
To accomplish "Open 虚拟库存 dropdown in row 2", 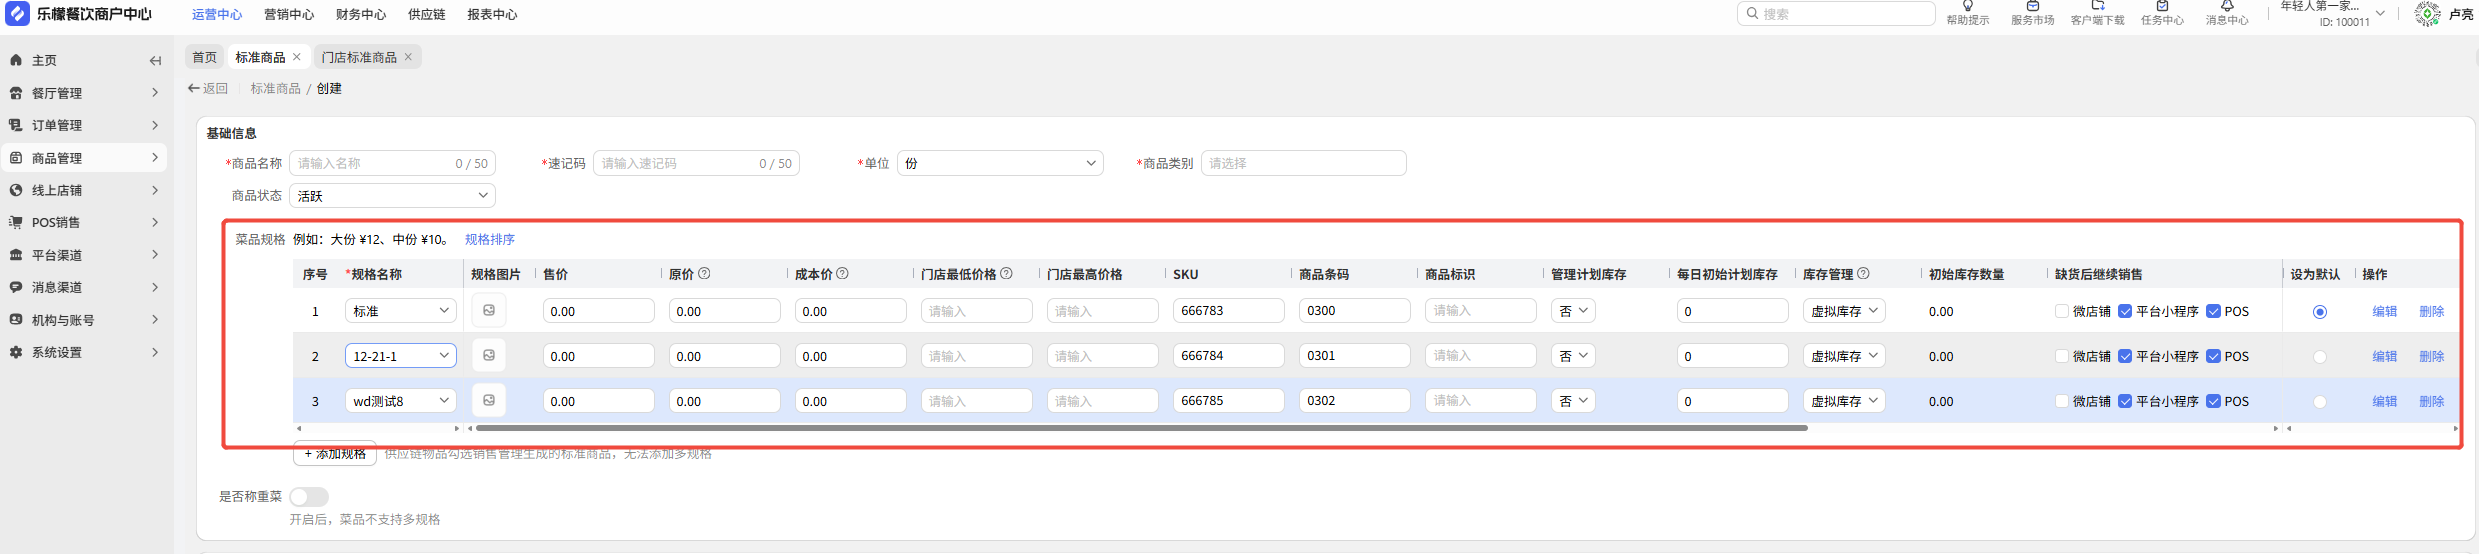I will [x=1844, y=356].
